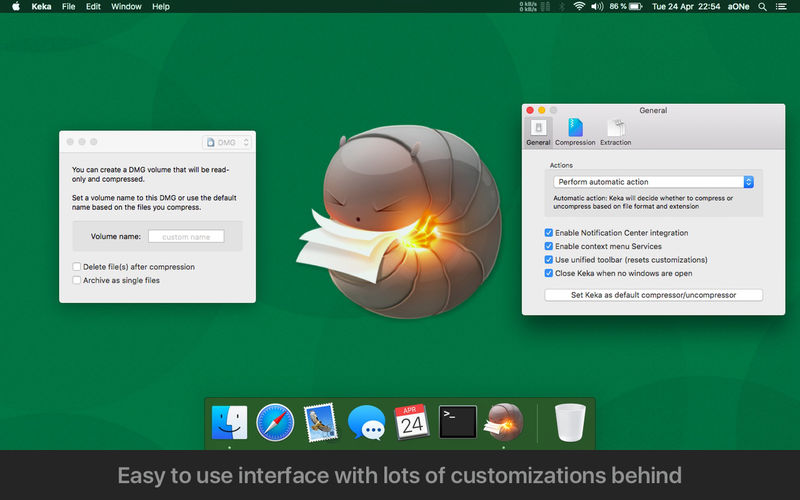Open the Keka menu in the menu bar
Image resolution: width=800 pixels, height=500 pixels.
pyautogui.click(x=41, y=6)
